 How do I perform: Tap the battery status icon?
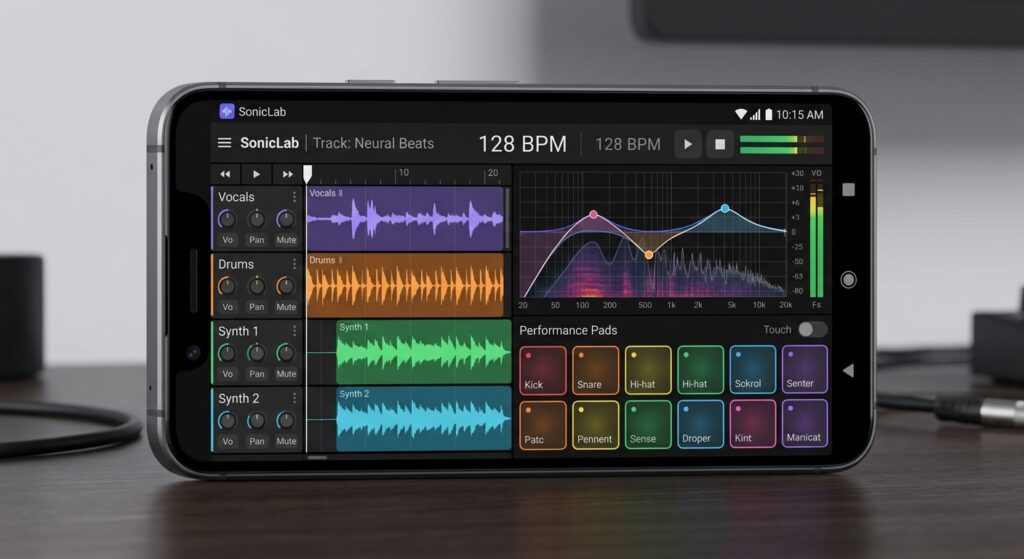(769, 114)
